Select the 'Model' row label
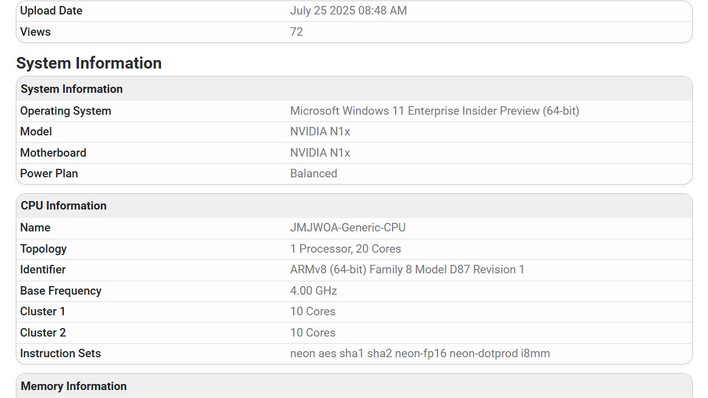 (36, 131)
